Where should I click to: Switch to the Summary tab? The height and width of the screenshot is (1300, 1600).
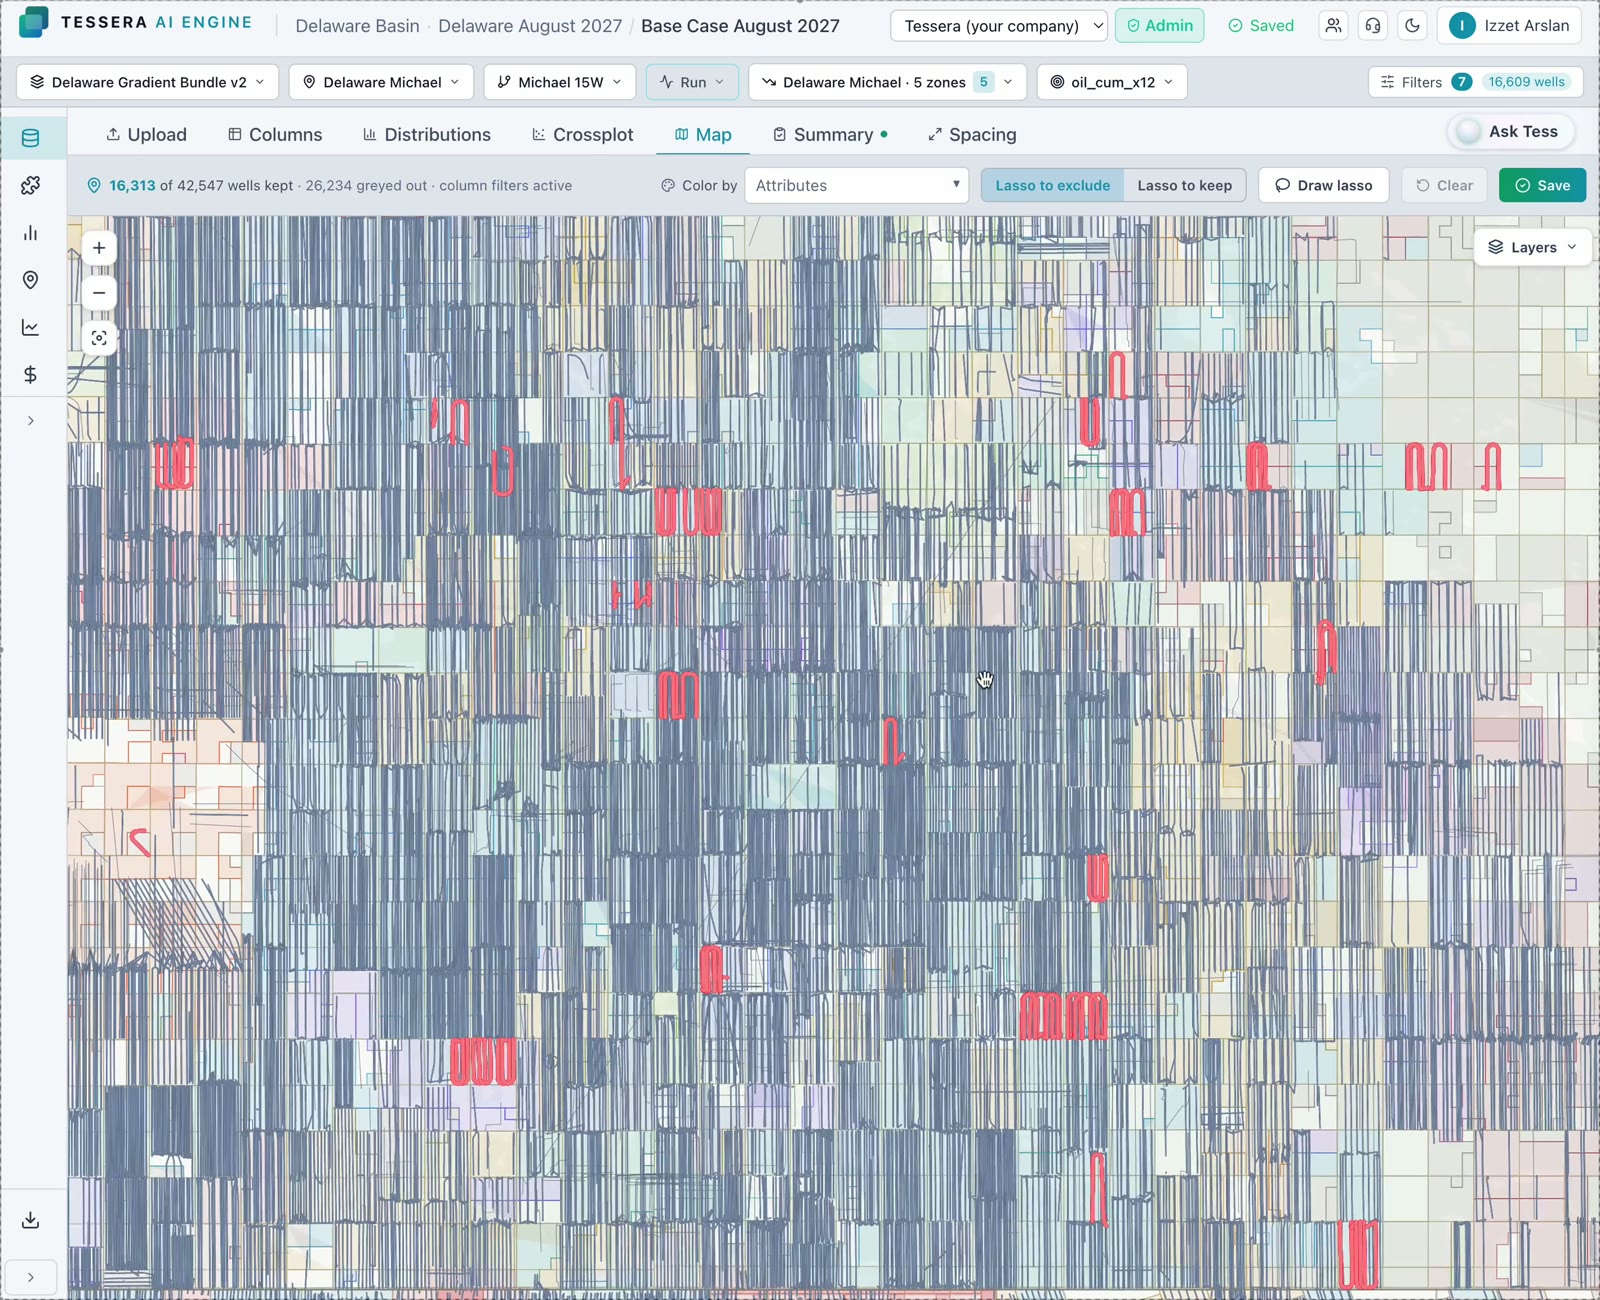click(830, 134)
